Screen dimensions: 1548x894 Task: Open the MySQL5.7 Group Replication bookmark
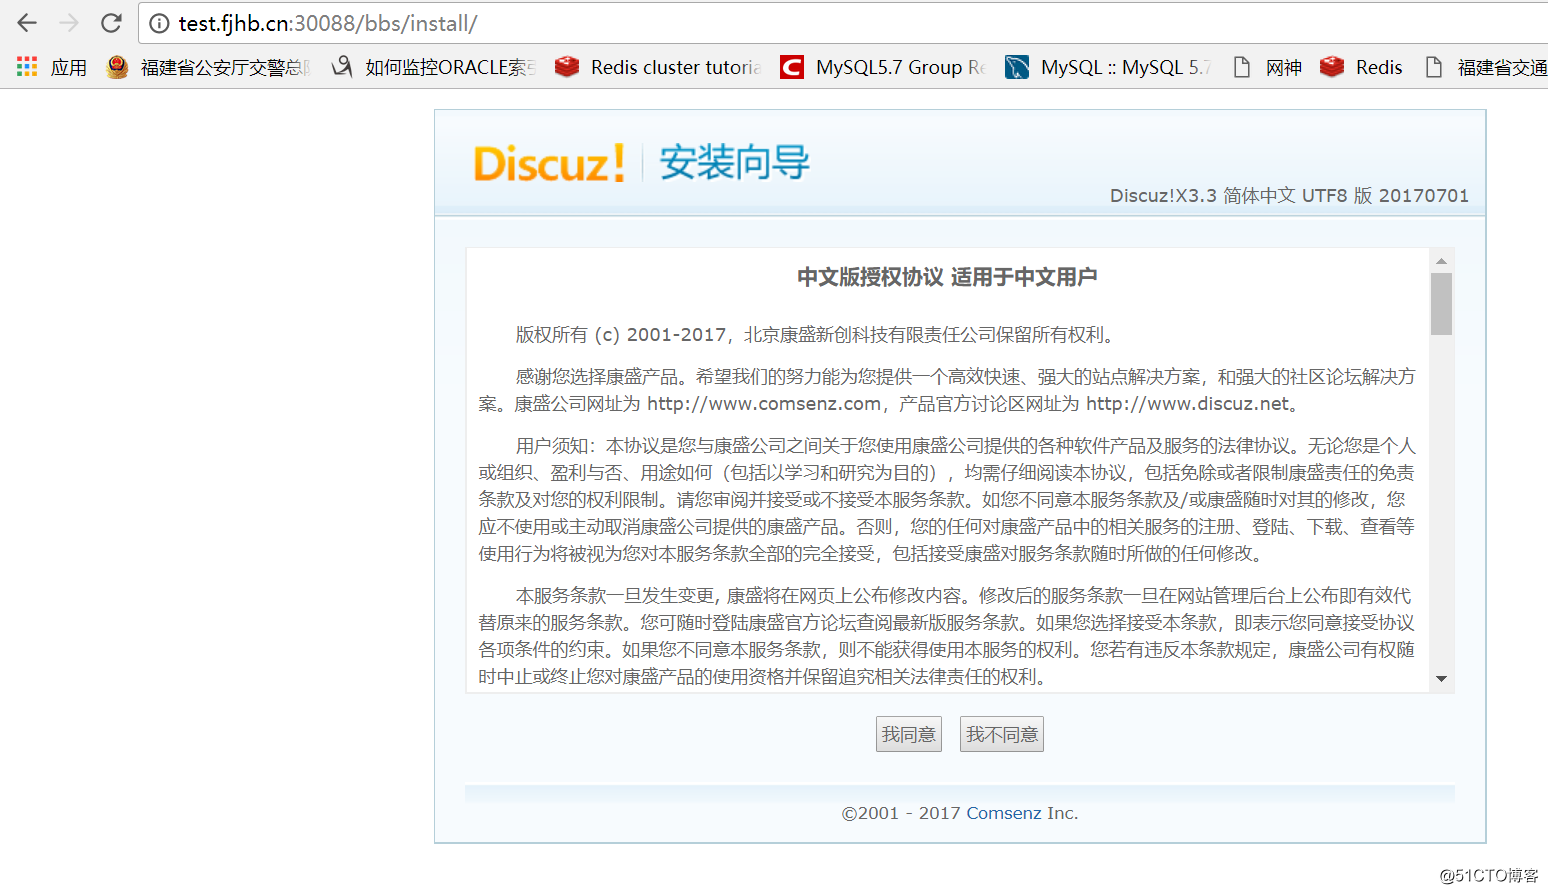[884, 67]
